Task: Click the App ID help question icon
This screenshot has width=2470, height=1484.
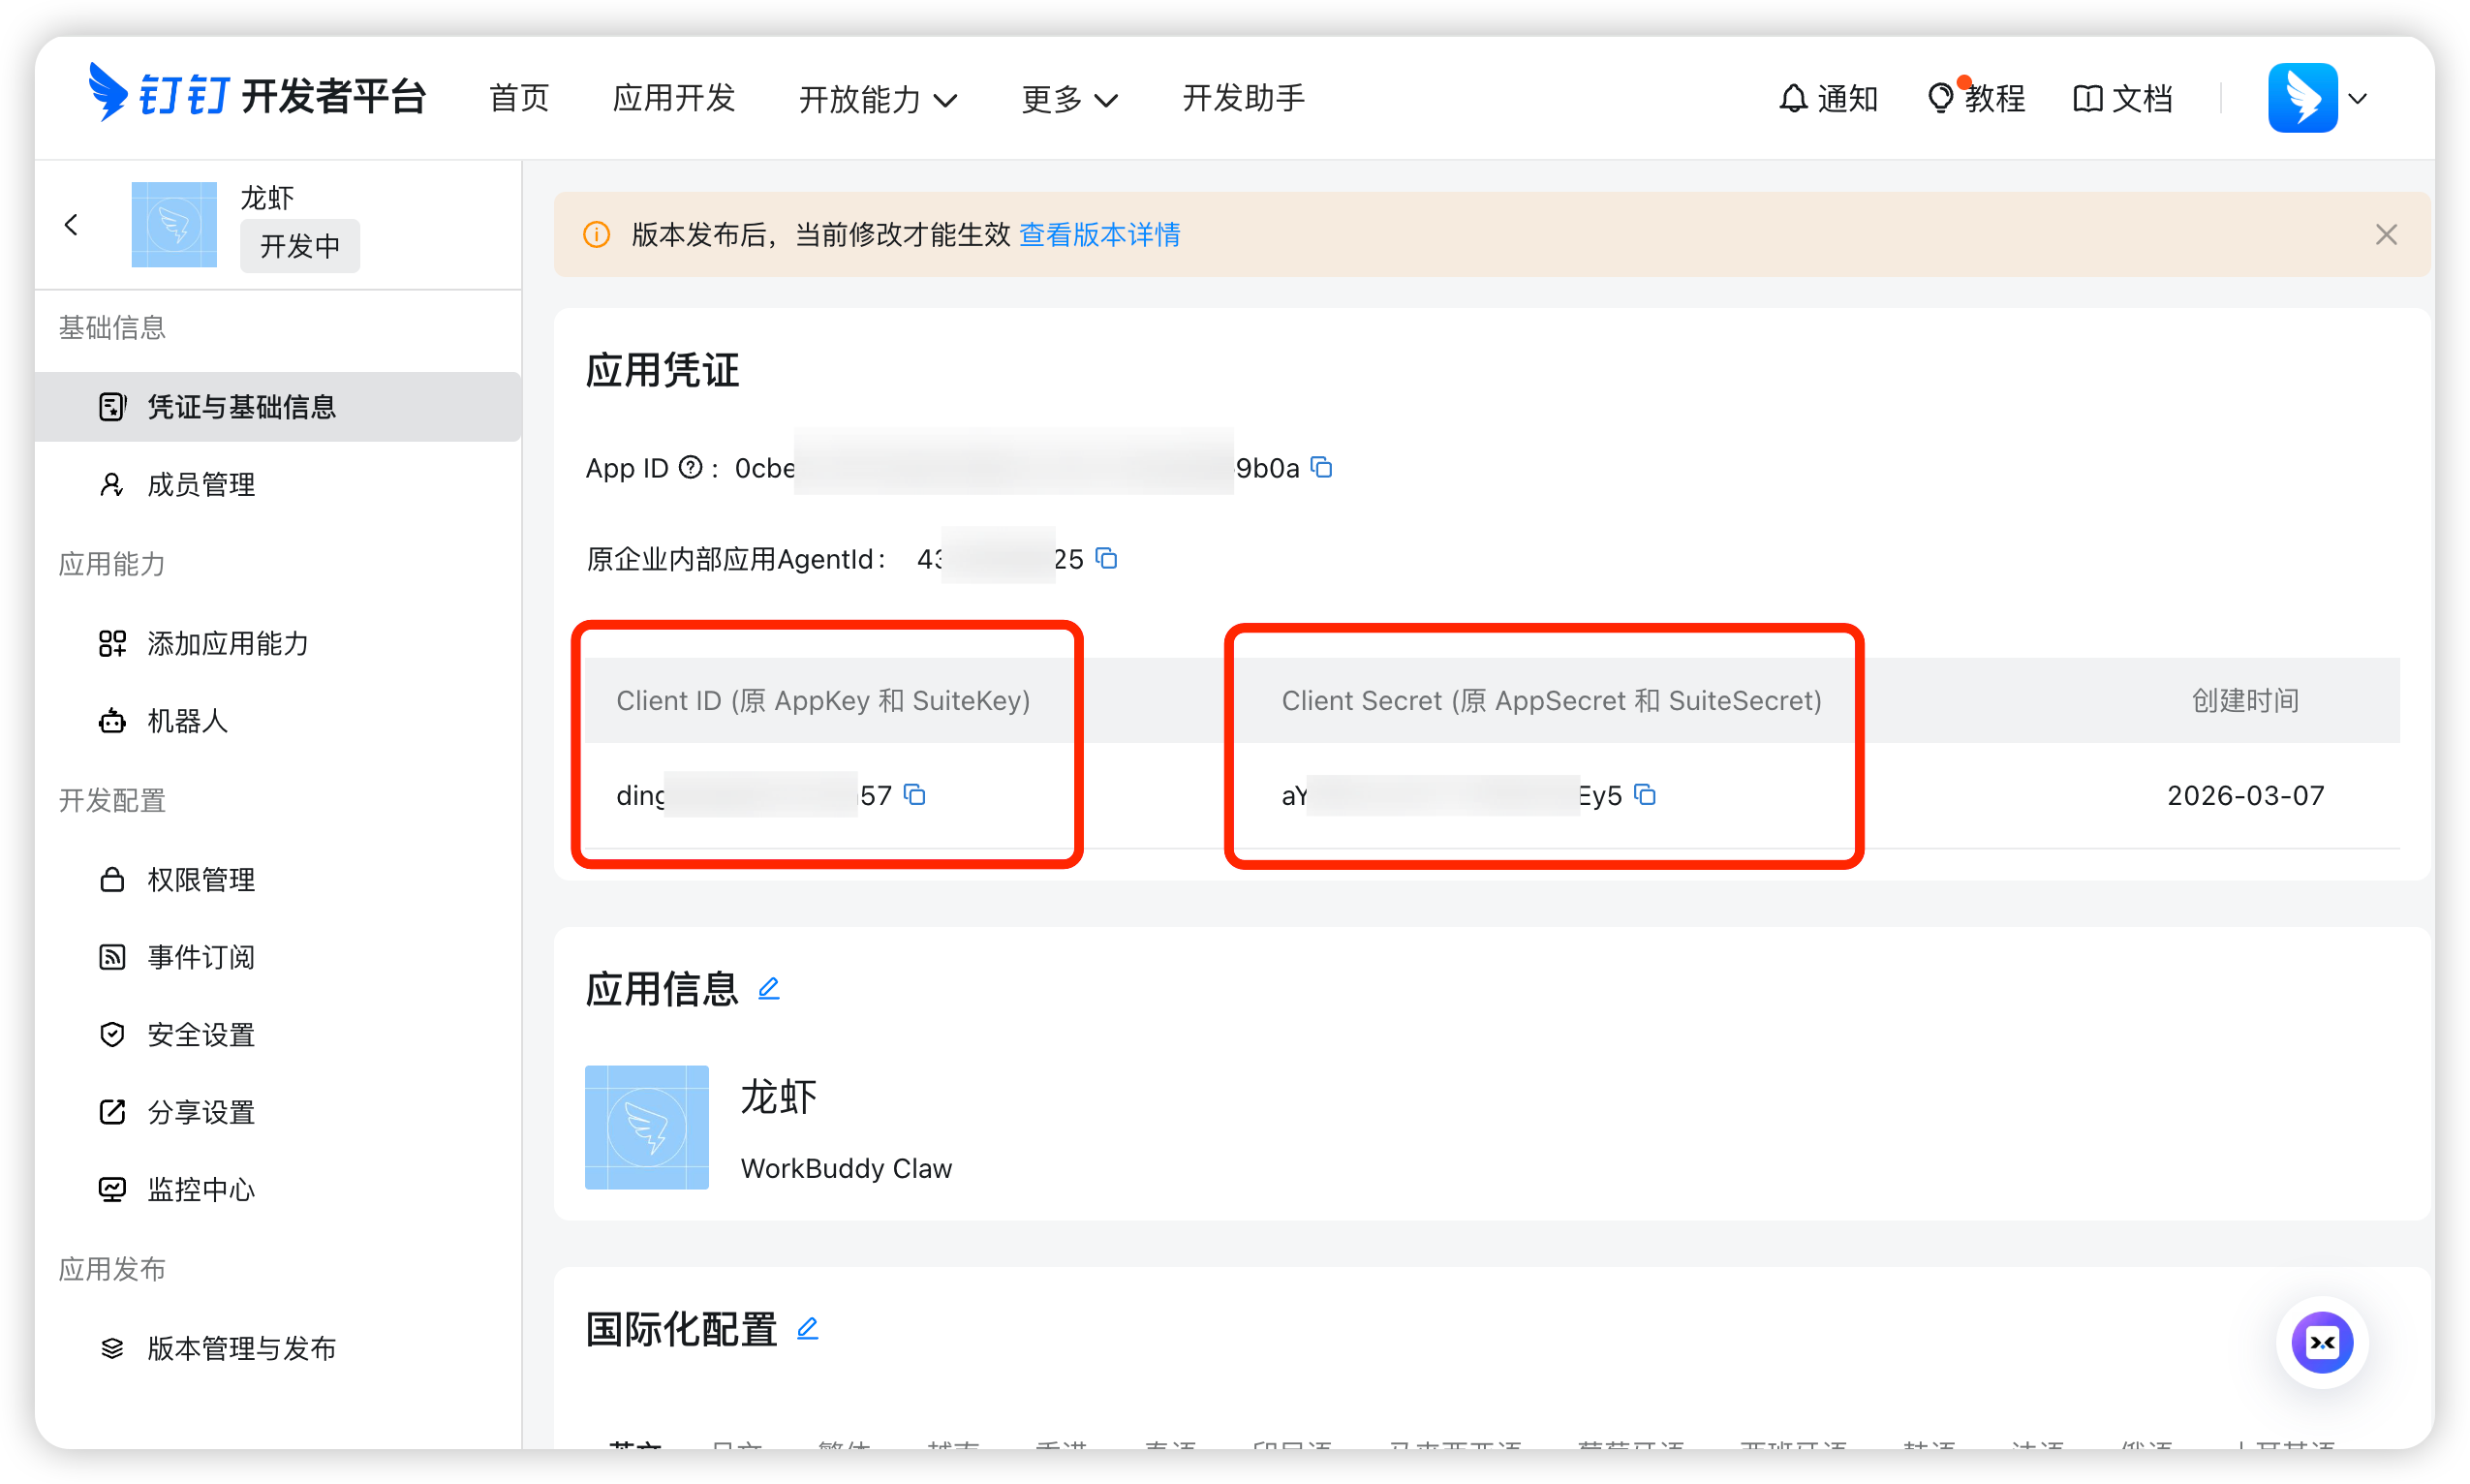Action: click(691, 468)
